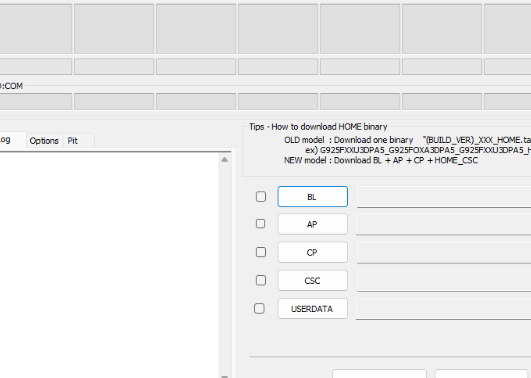Switch to the Options tab

point(44,141)
